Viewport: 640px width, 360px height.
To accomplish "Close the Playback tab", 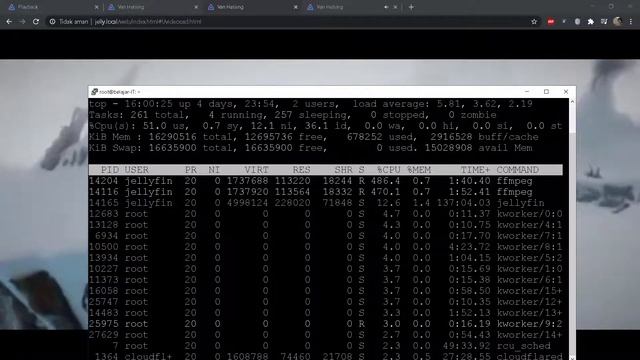I will click(x=96, y=7).
